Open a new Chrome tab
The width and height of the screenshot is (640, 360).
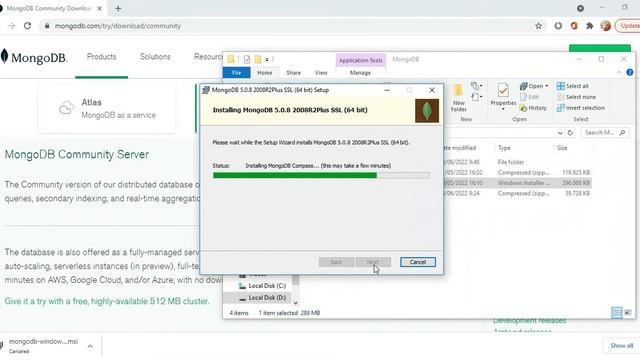coord(118,9)
